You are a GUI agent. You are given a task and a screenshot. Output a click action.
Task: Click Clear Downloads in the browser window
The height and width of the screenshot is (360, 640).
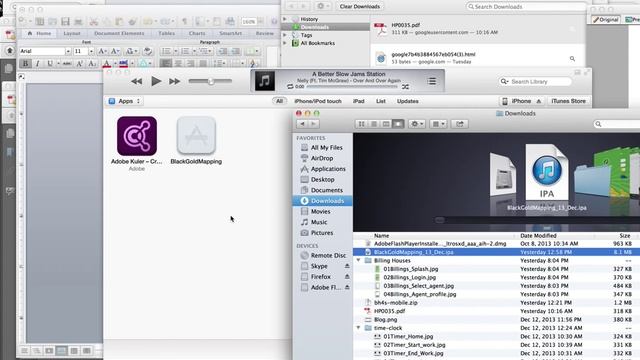(360, 7)
